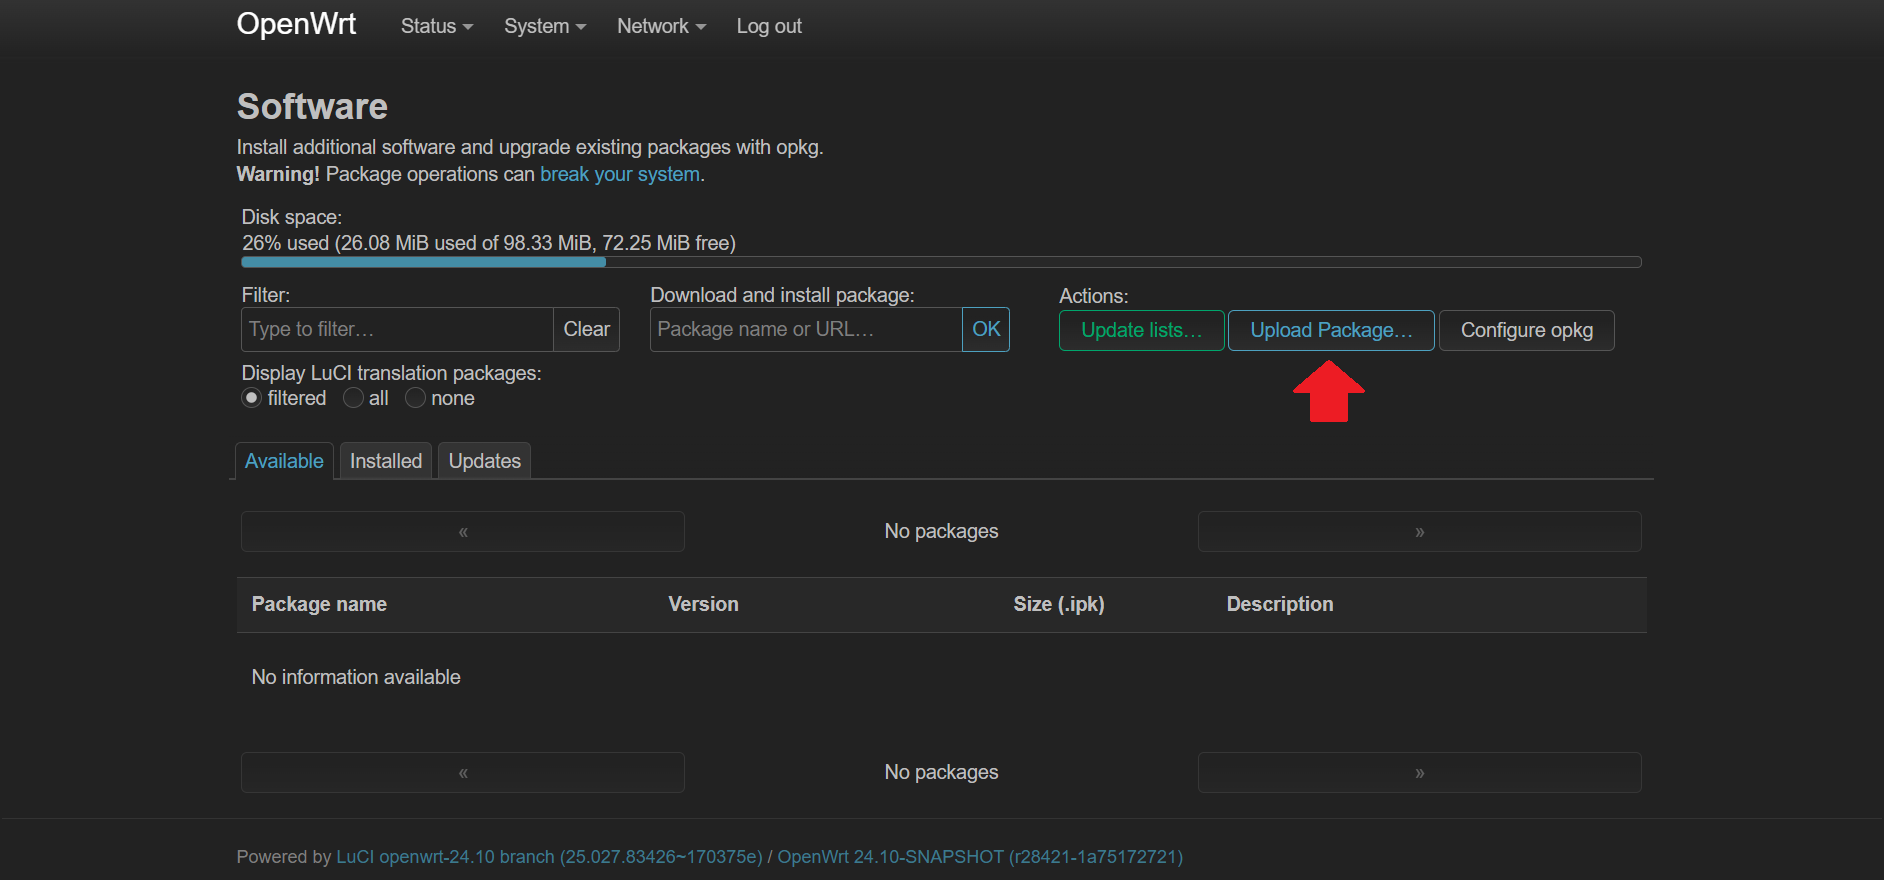1884x880 pixels.
Task: Click the 'Package name' column header
Action: [319, 604]
